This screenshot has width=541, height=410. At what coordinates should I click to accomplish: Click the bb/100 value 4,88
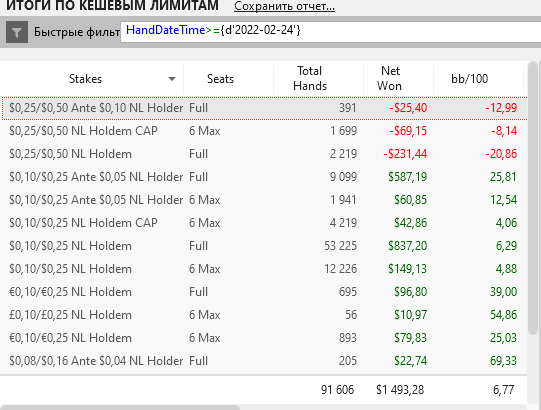tap(506, 269)
